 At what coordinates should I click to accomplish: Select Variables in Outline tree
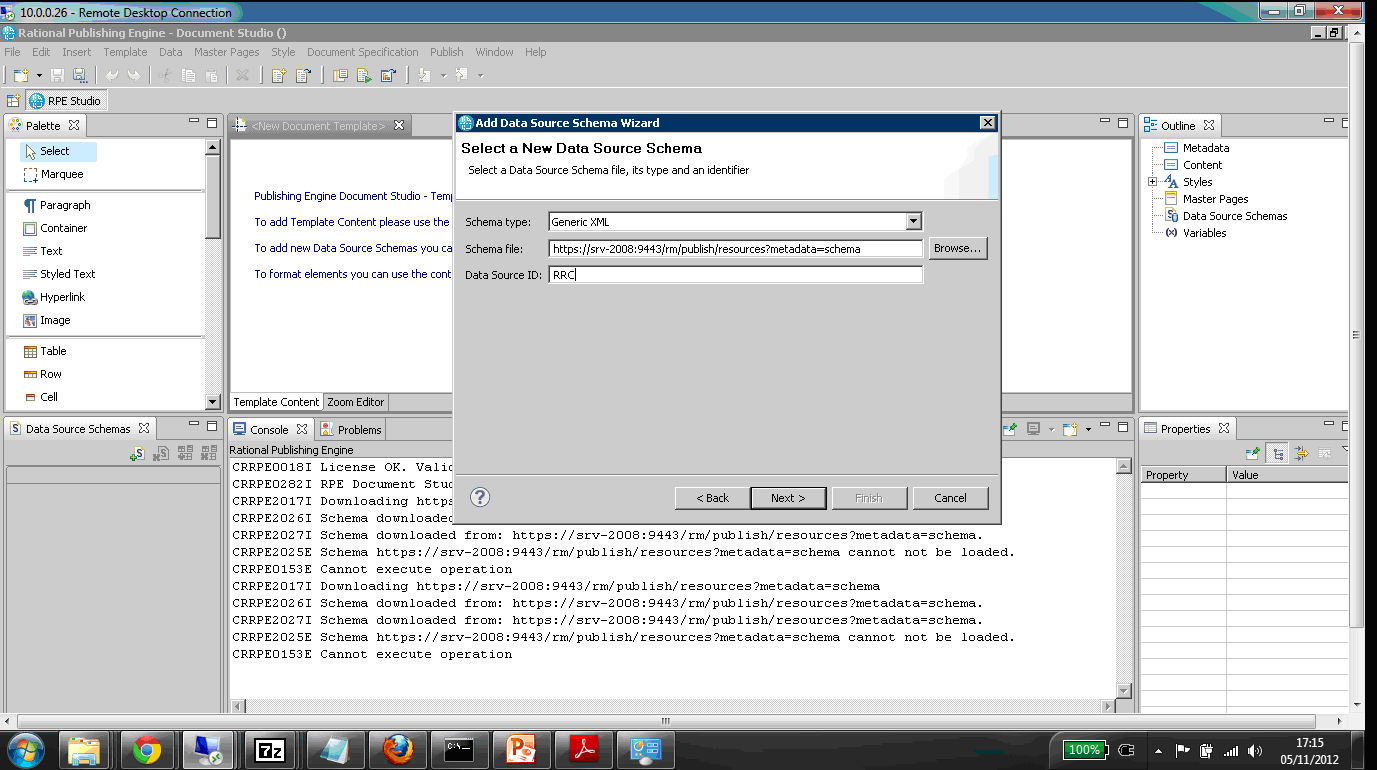point(1195,233)
